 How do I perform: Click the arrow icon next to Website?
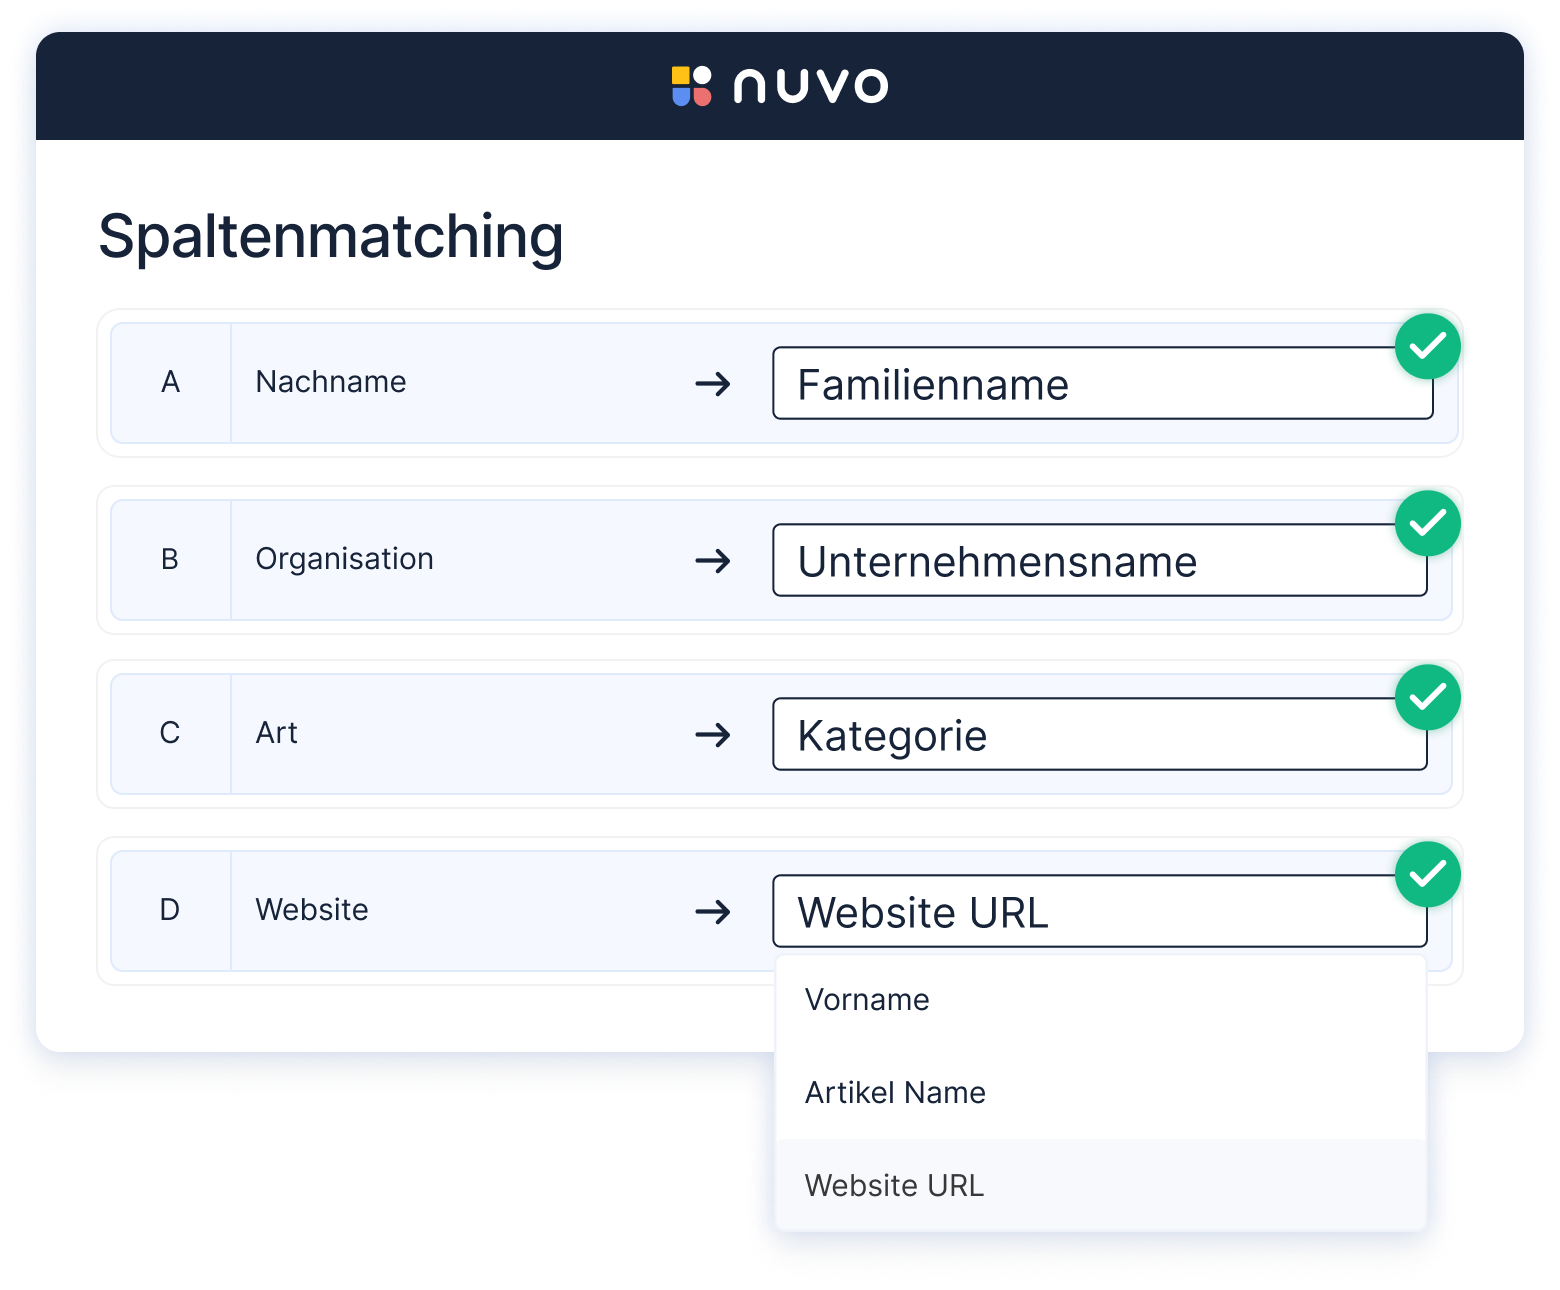pyautogui.click(x=713, y=912)
